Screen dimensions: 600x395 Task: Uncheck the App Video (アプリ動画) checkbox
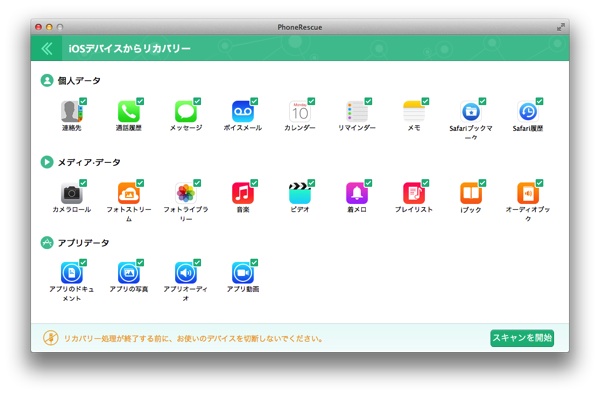click(254, 263)
